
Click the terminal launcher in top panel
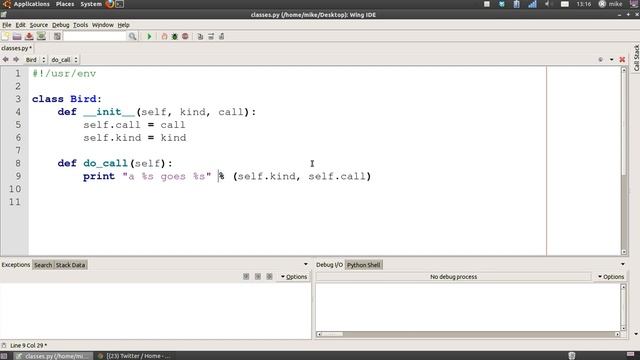120,4
